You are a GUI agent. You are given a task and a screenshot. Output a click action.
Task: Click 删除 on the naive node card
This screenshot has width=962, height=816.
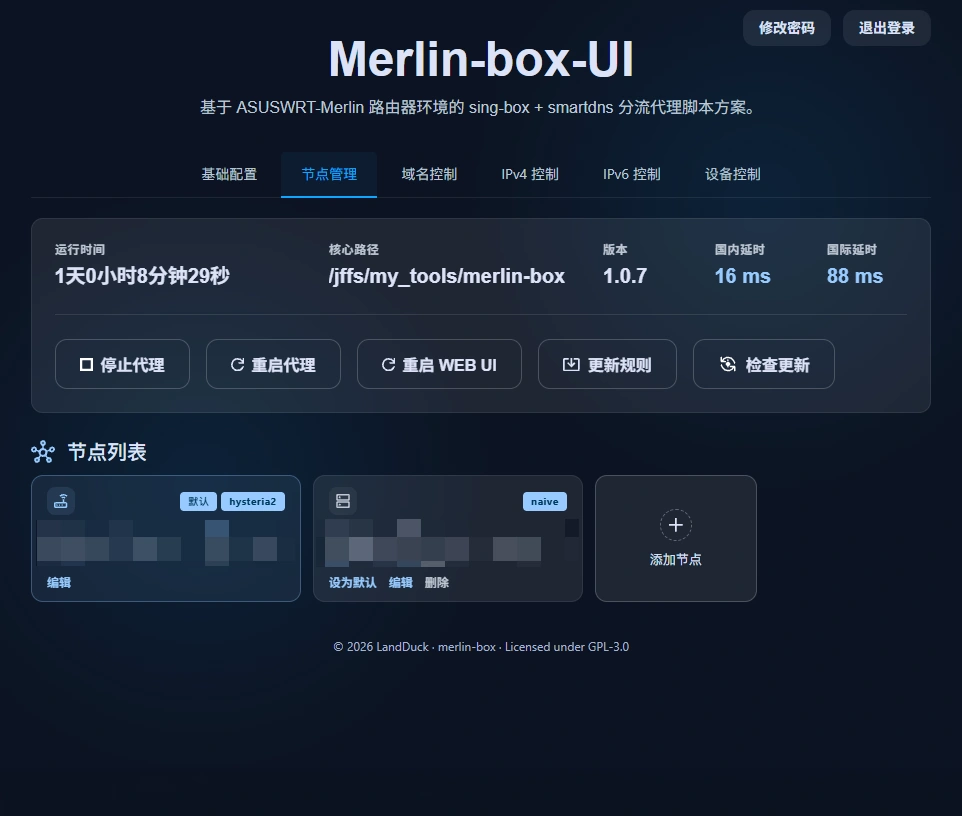437,582
